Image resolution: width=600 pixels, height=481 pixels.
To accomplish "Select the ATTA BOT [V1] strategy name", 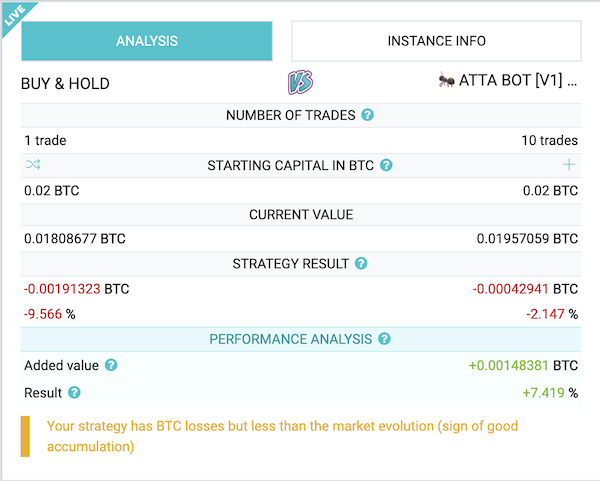I will tap(518, 80).
